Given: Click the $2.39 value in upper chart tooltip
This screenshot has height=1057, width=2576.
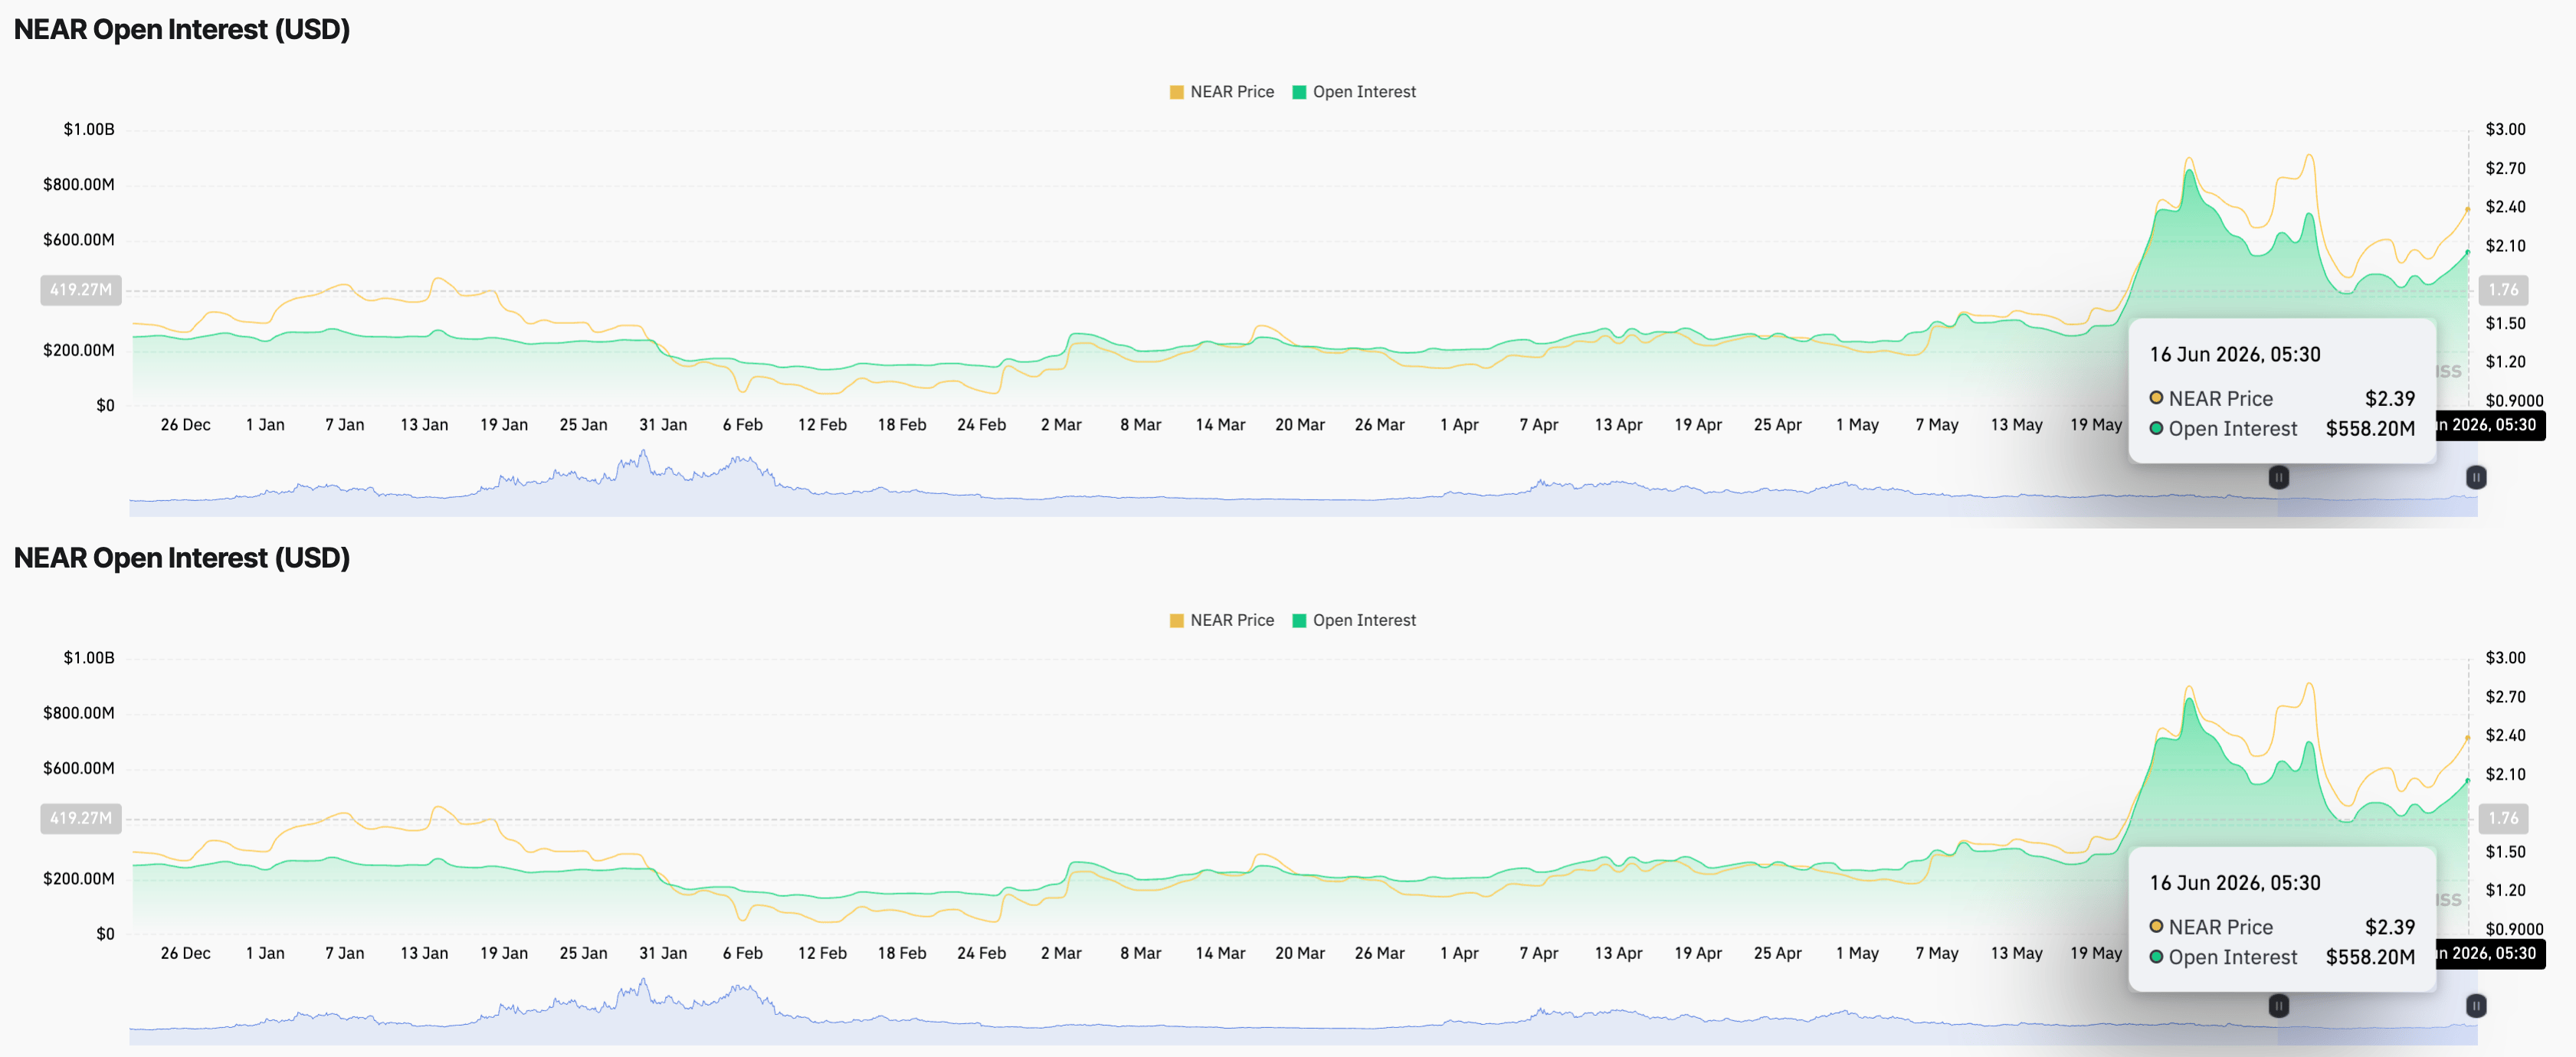Looking at the screenshot, I should tap(2390, 399).
